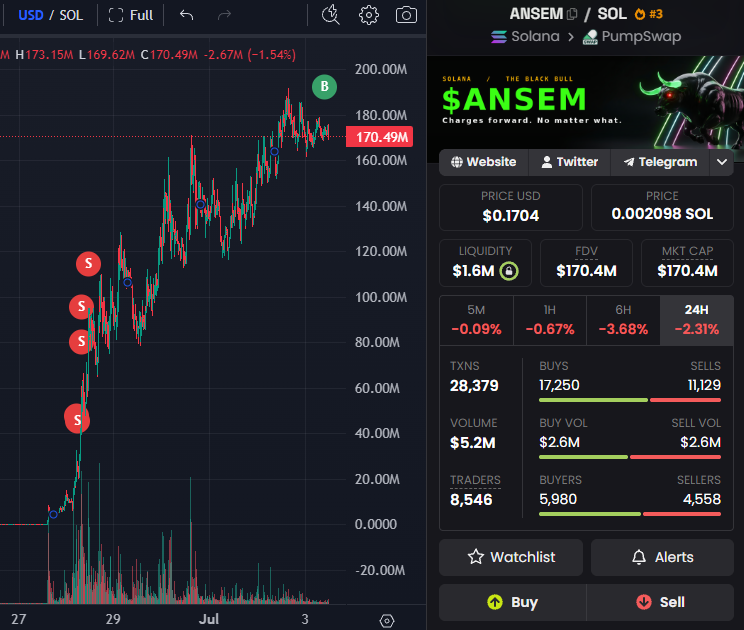The height and width of the screenshot is (630, 744).
Task: Click the S marker near 40.00M
Action: pos(77,419)
